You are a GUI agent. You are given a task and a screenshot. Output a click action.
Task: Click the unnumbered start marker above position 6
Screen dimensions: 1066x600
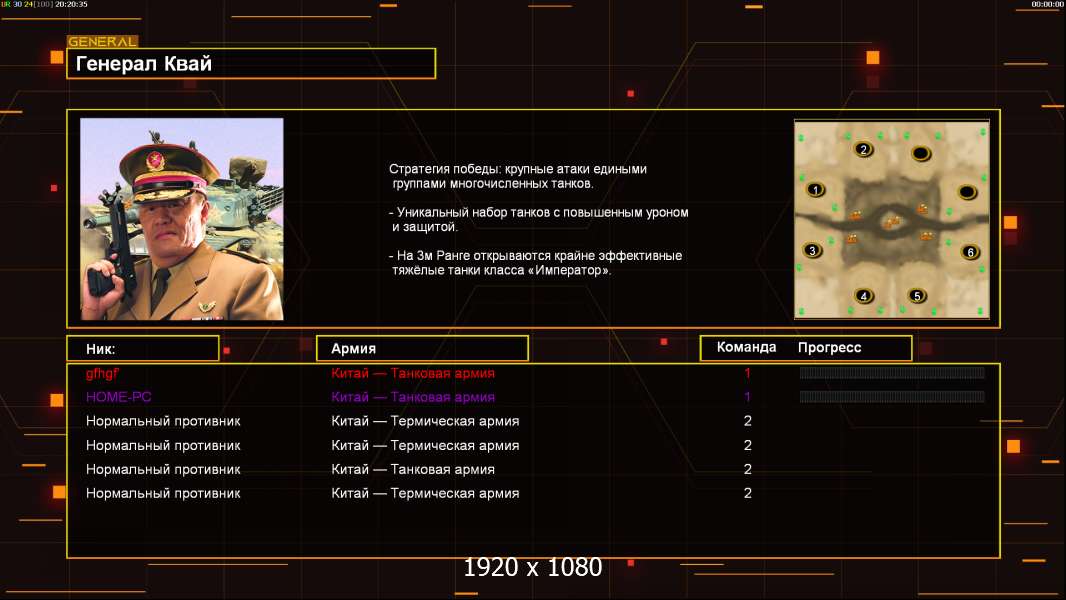[x=967, y=192]
